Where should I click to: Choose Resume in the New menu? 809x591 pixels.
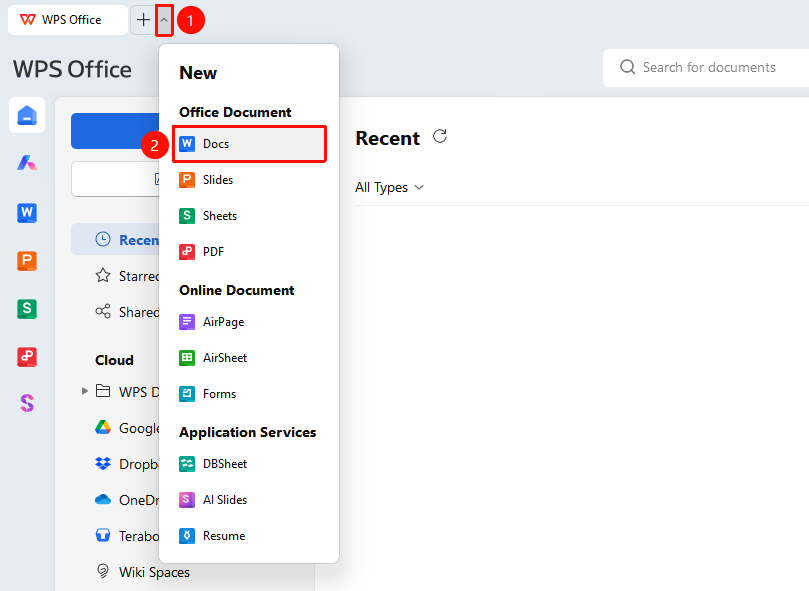coord(249,536)
